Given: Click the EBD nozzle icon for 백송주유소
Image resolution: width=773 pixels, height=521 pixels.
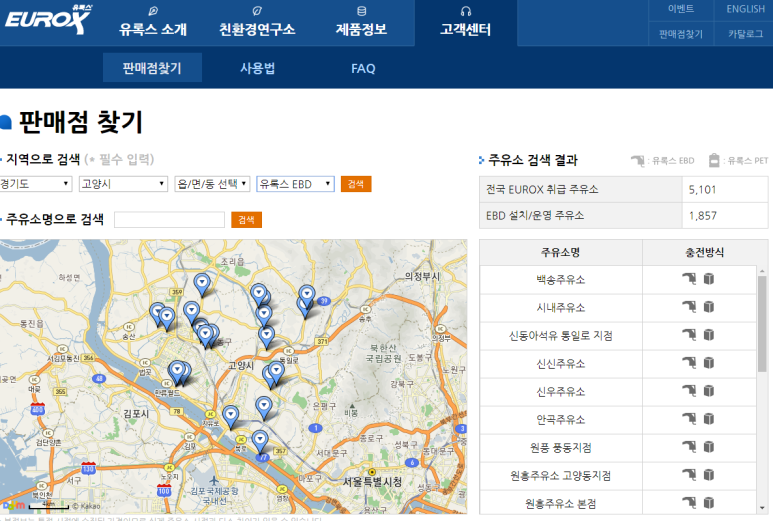Looking at the screenshot, I should [689, 278].
